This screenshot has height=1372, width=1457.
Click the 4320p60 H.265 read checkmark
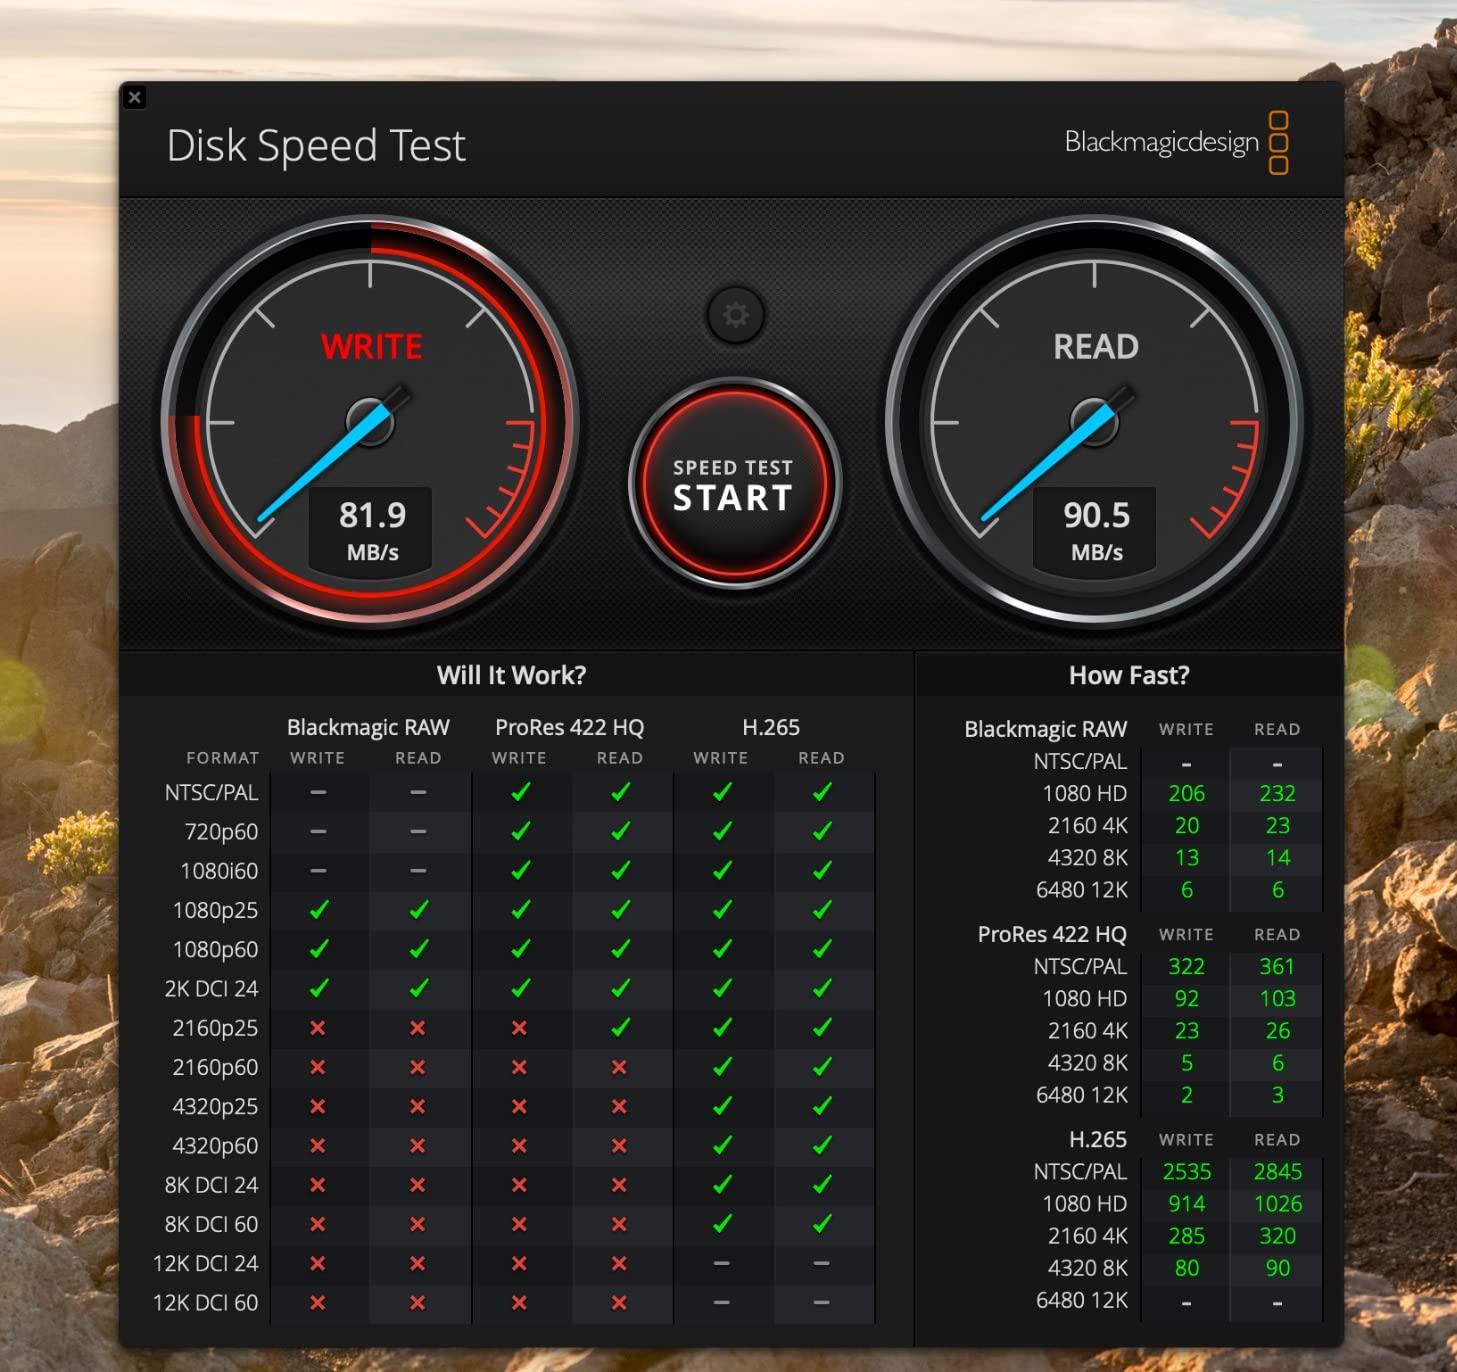click(822, 1145)
